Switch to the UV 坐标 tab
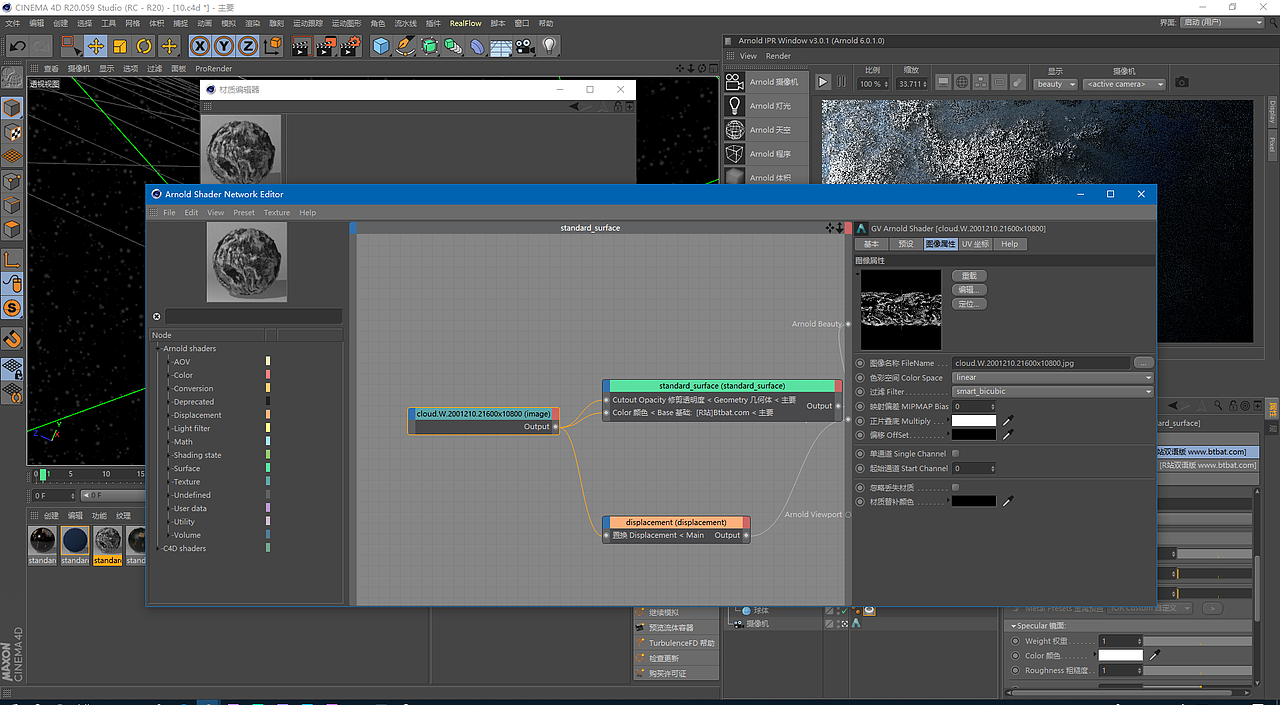Screen dimensions: 1280x705 [975, 244]
